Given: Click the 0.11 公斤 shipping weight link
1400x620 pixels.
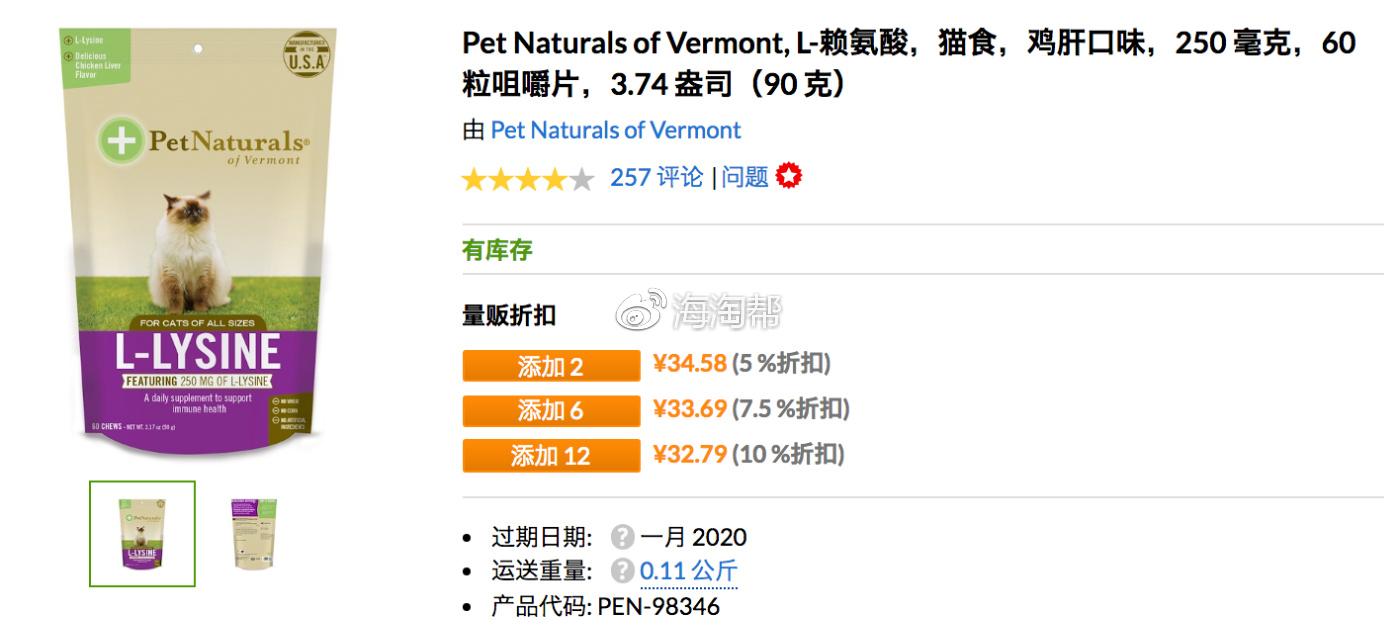Looking at the screenshot, I should [x=689, y=571].
